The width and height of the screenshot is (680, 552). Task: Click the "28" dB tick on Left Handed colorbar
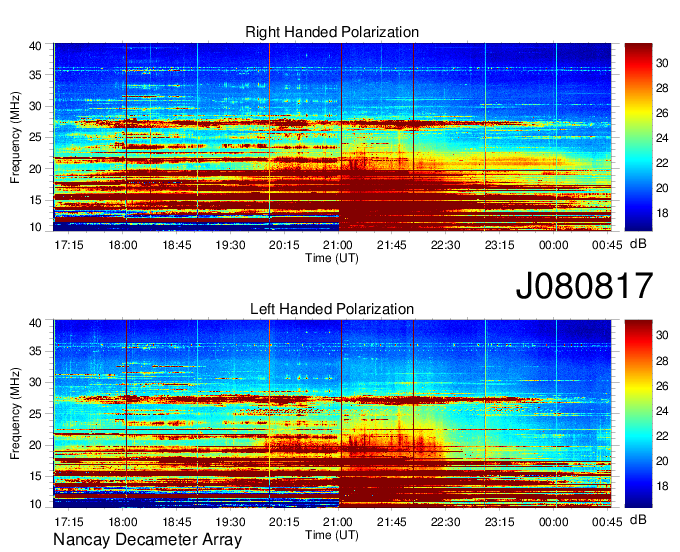coord(662,361)
